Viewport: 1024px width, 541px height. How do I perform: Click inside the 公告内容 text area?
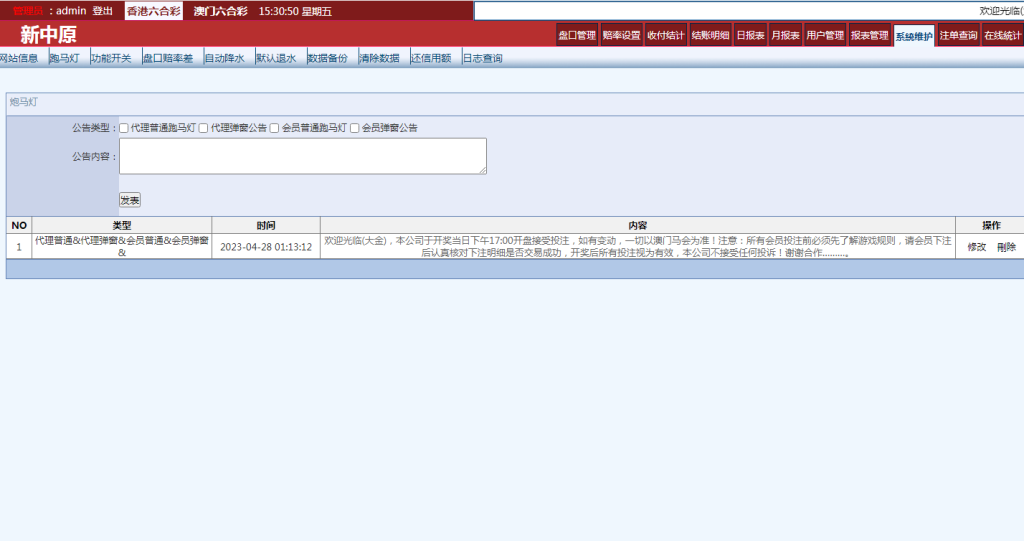[x=302, y=156]
